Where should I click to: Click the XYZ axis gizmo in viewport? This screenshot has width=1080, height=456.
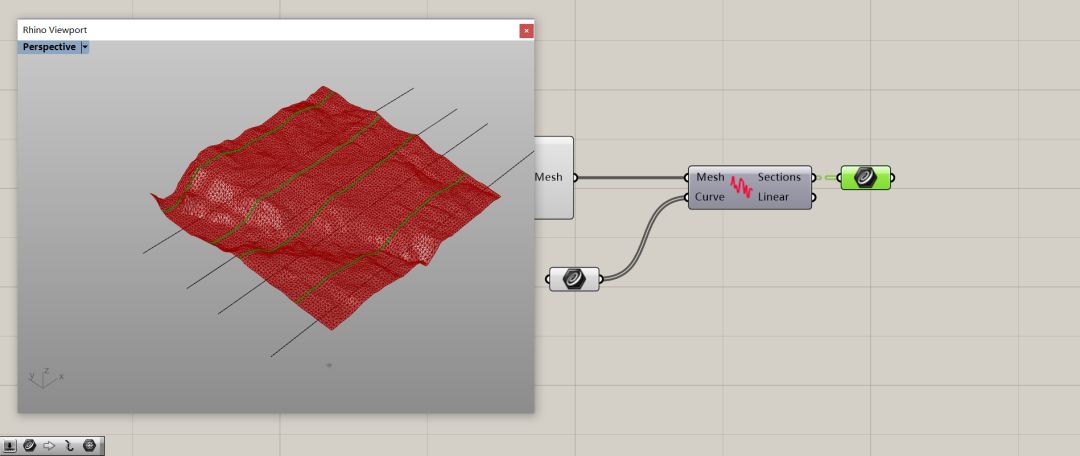(46, 377)
